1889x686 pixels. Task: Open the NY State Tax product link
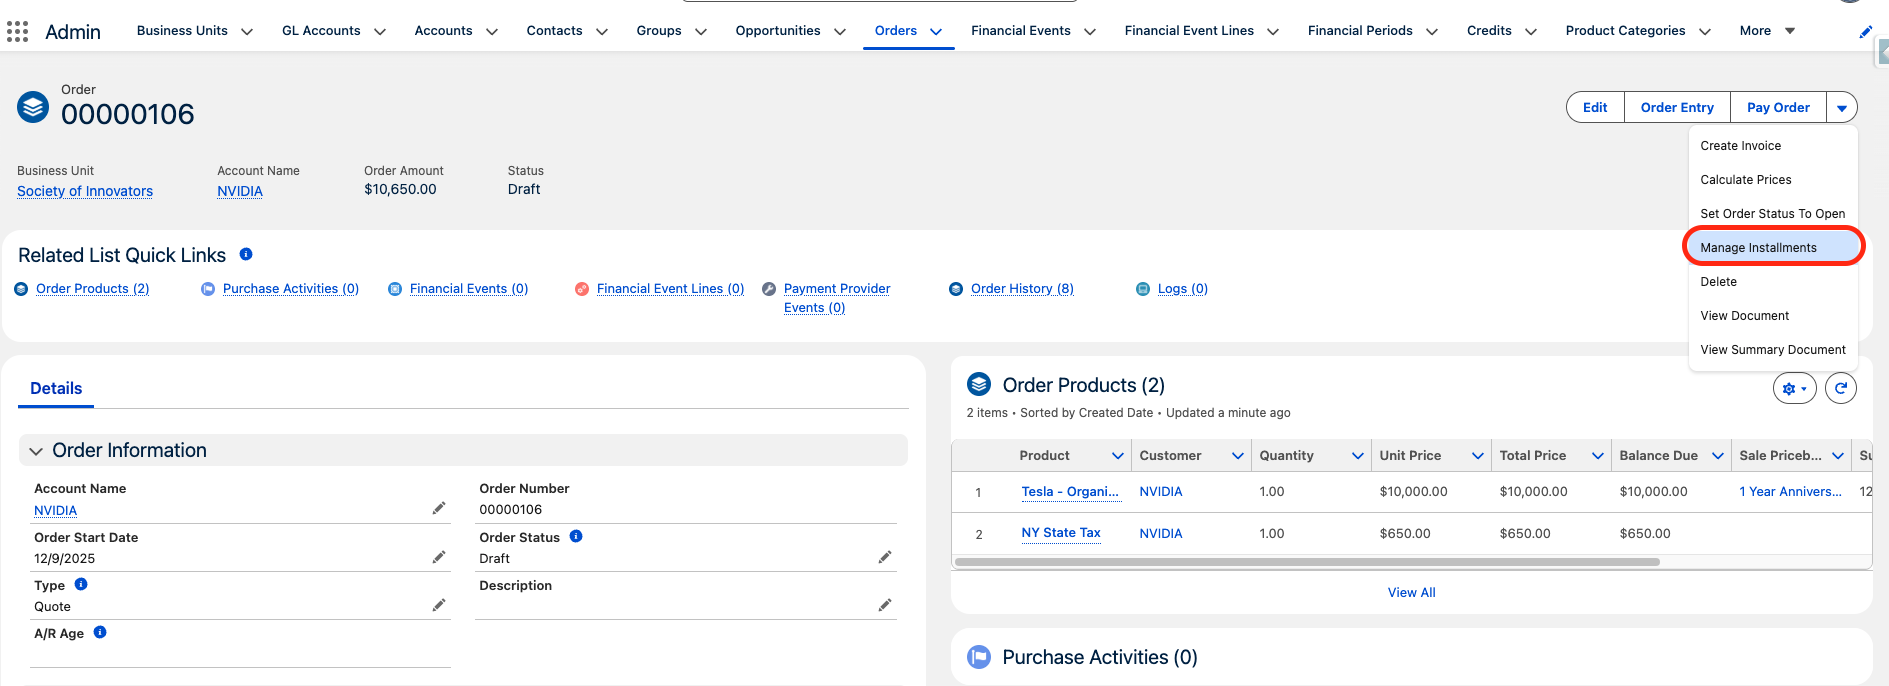[x=1061, y=533]
